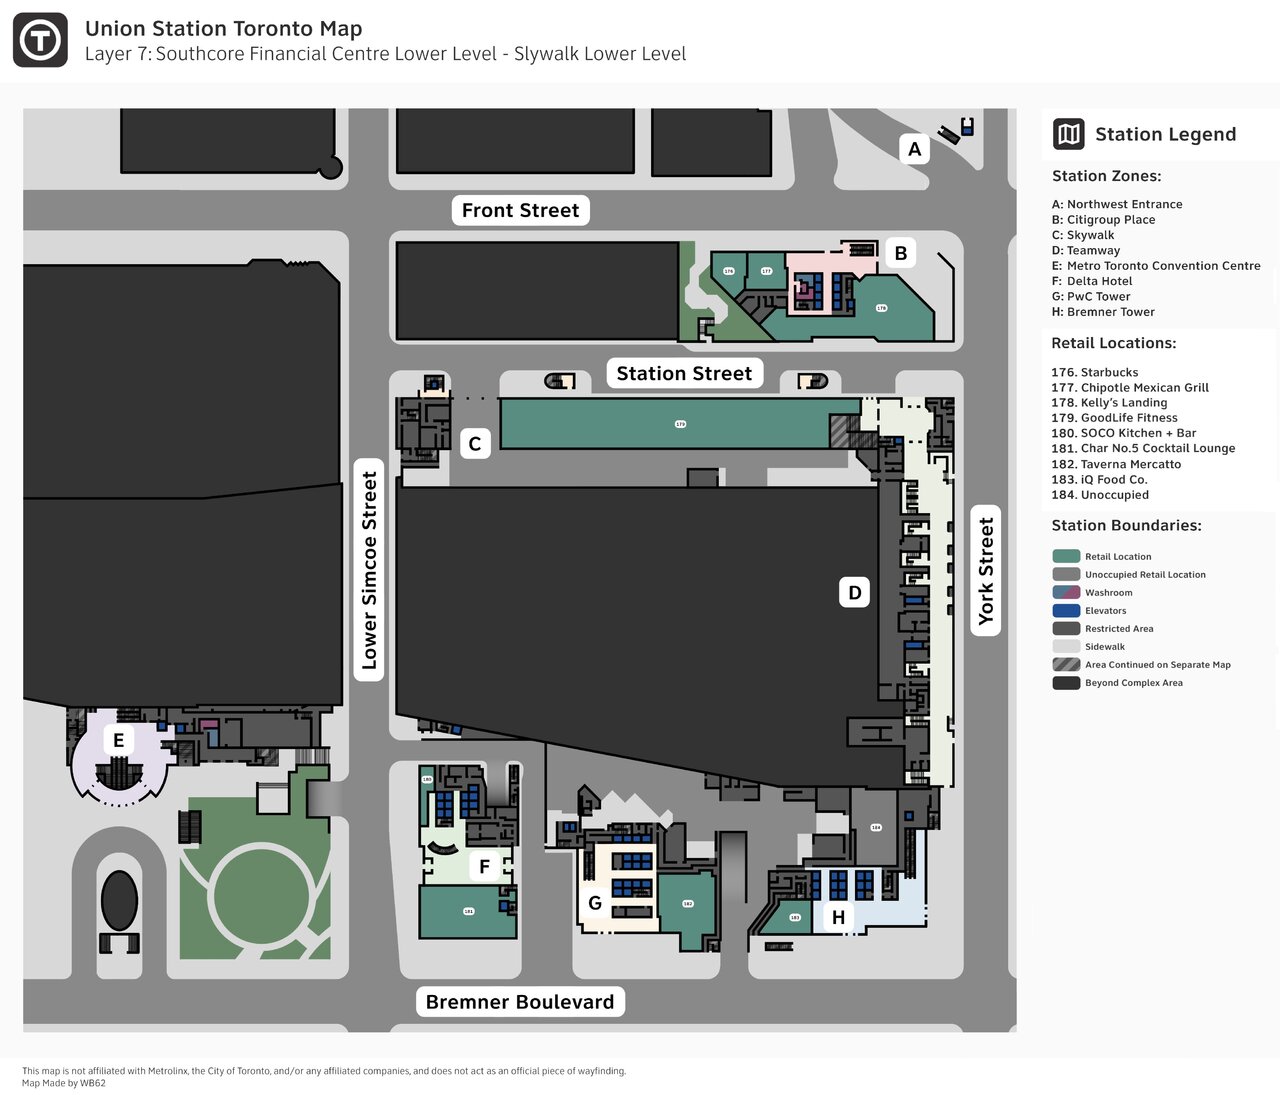Select zone marker A on the map
Image resolution: width=1280 pixels, height=1095 pixels.
pyautogui.click(x=914, y=149)
